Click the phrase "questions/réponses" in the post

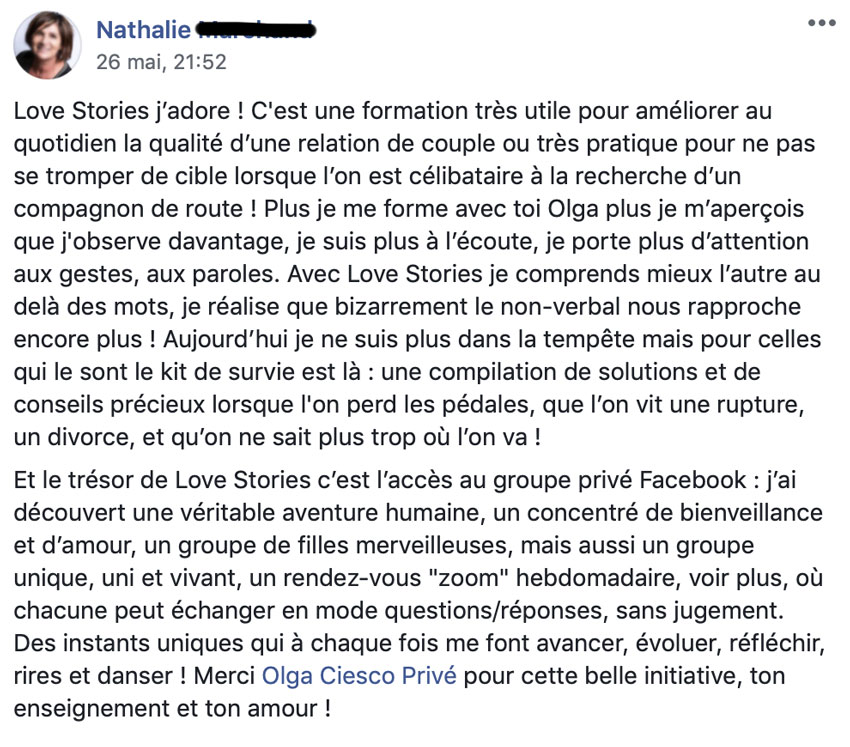[493, 611]
